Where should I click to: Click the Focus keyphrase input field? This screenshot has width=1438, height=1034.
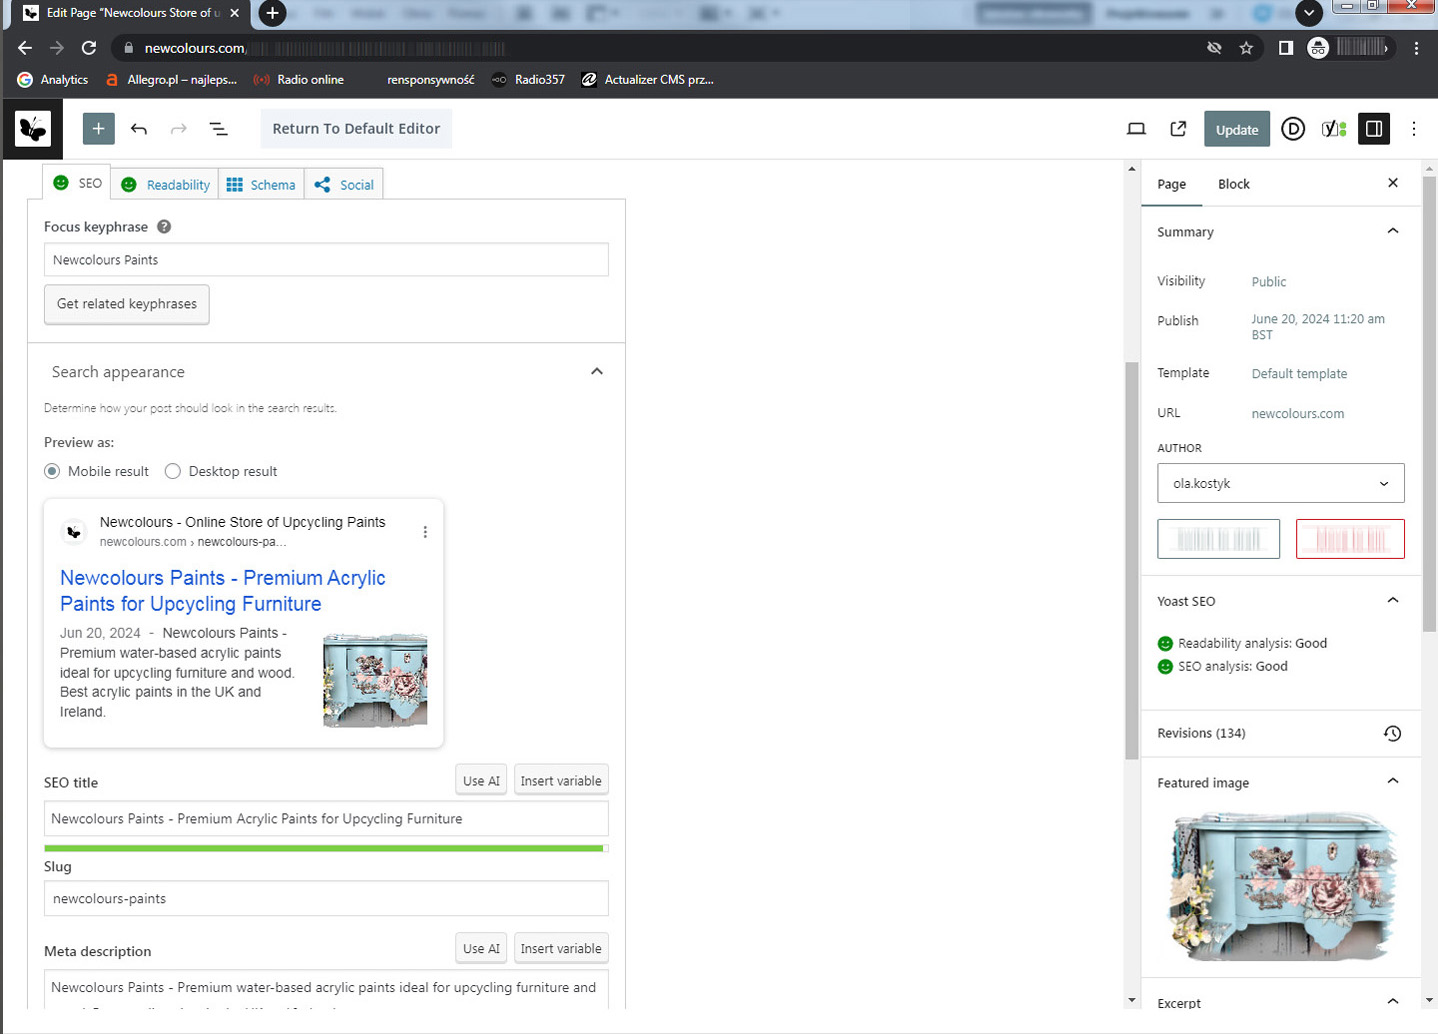coord(326,260)
